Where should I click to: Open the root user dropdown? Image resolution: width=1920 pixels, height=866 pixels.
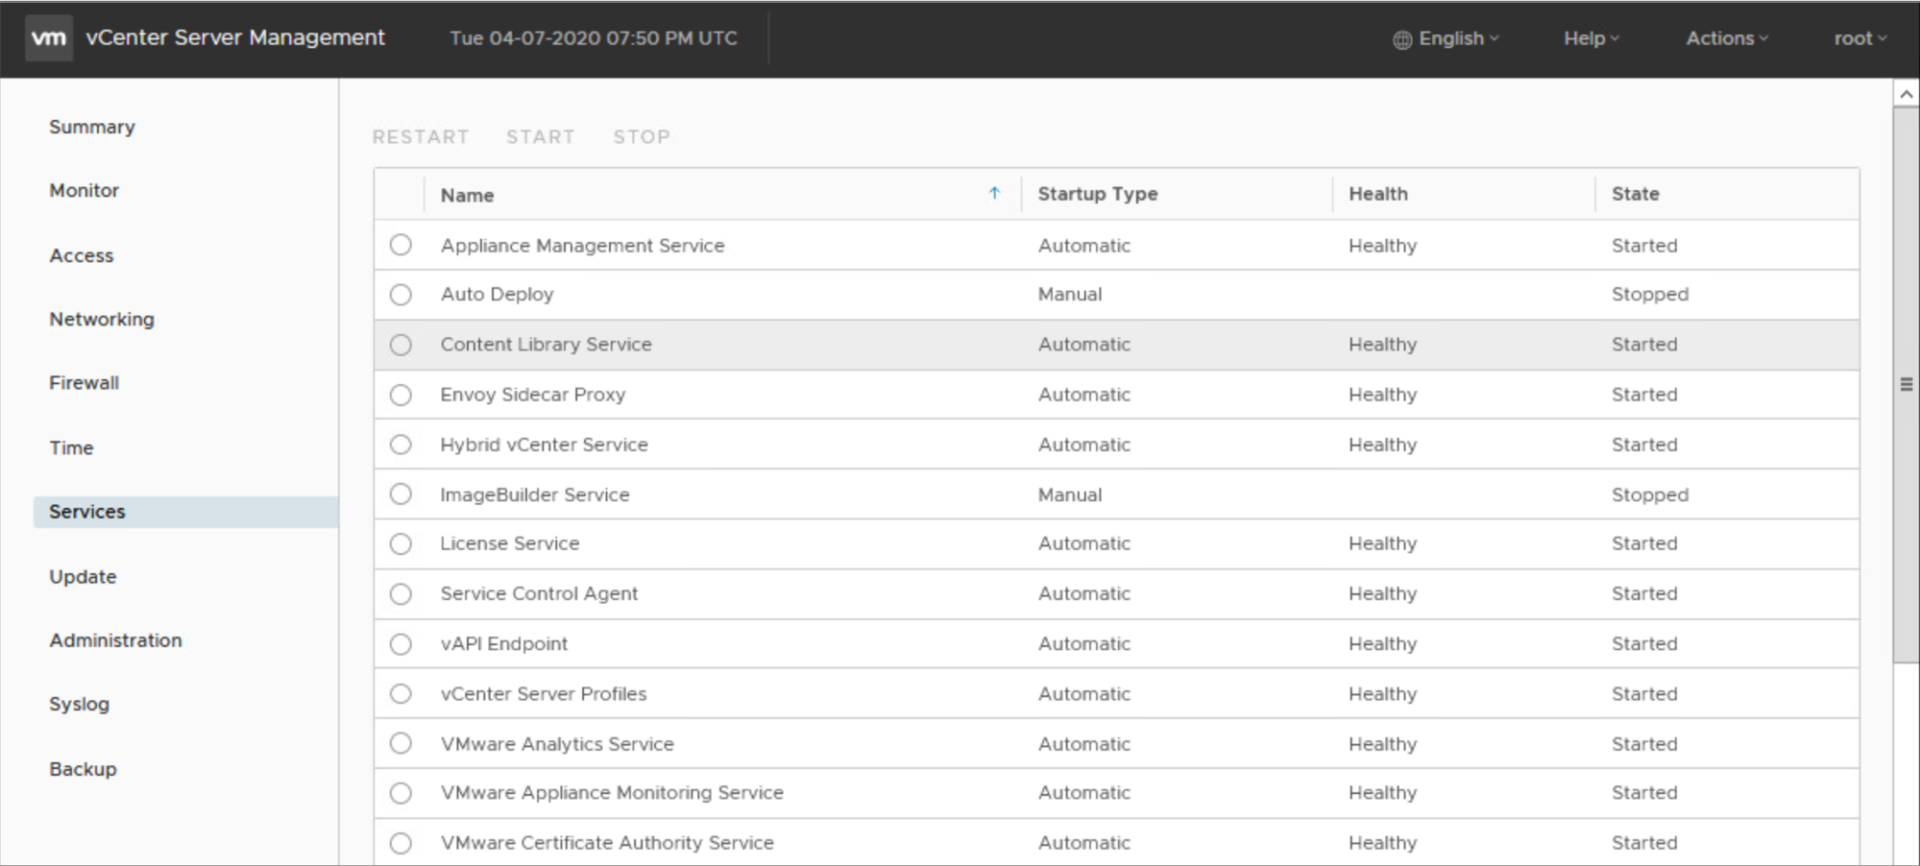(1860, 38)
